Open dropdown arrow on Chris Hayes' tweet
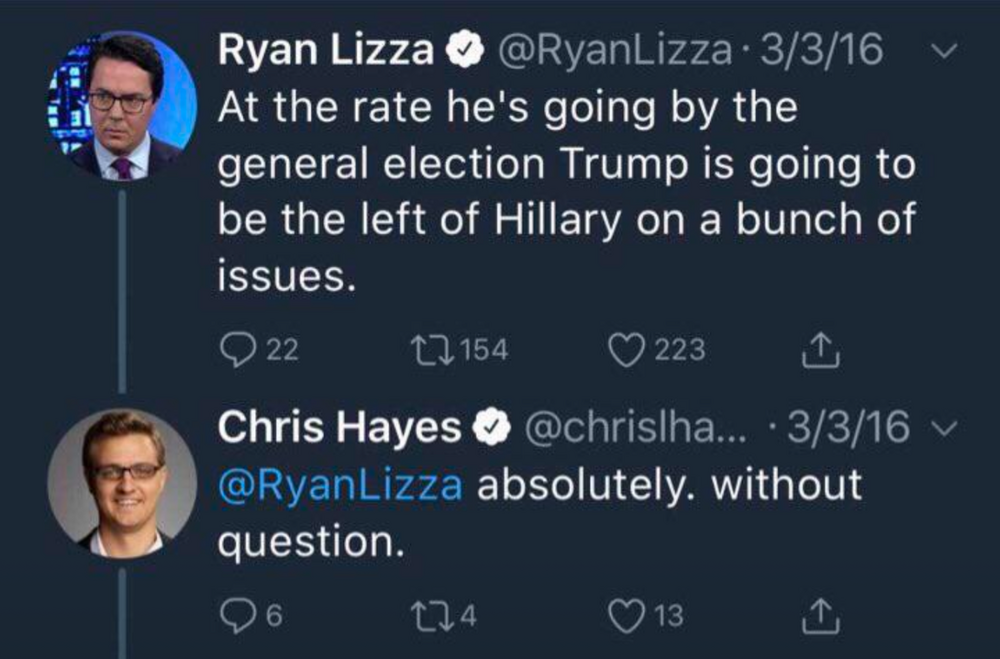Image resolution: width=1000 pixels, height=659 pixels. pos(950,429)
